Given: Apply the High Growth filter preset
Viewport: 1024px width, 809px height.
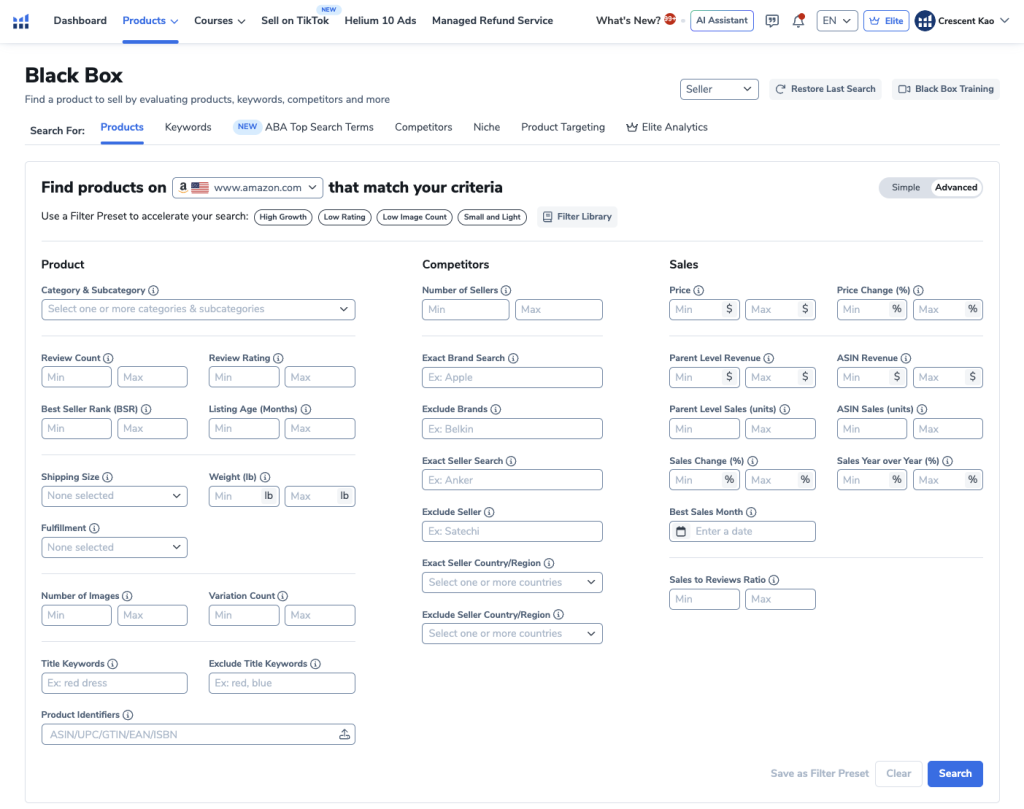Looking at the screenshot, I should [x=283, y=217].
